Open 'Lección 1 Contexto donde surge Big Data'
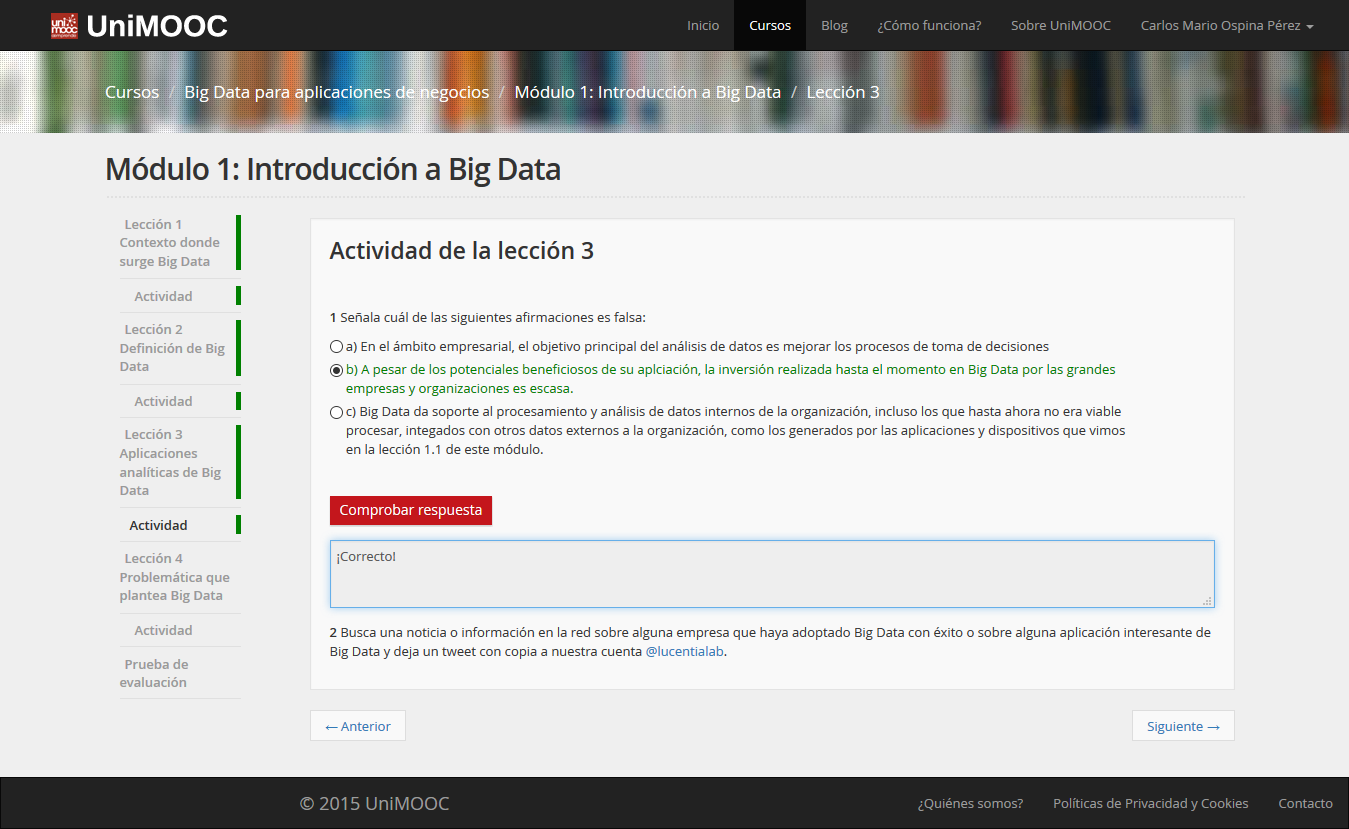 pyautogui.click(x=170, y=242)
